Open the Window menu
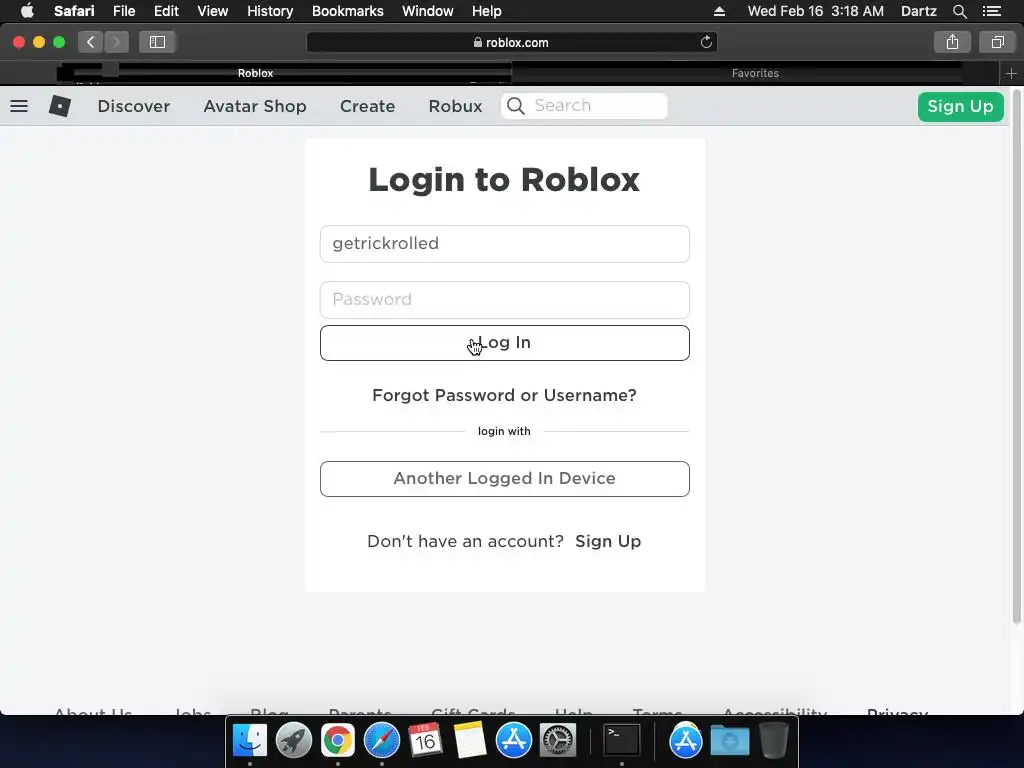Image resolution: width=1024 pixels, height=768 pixels. click(x=428, y=11)
